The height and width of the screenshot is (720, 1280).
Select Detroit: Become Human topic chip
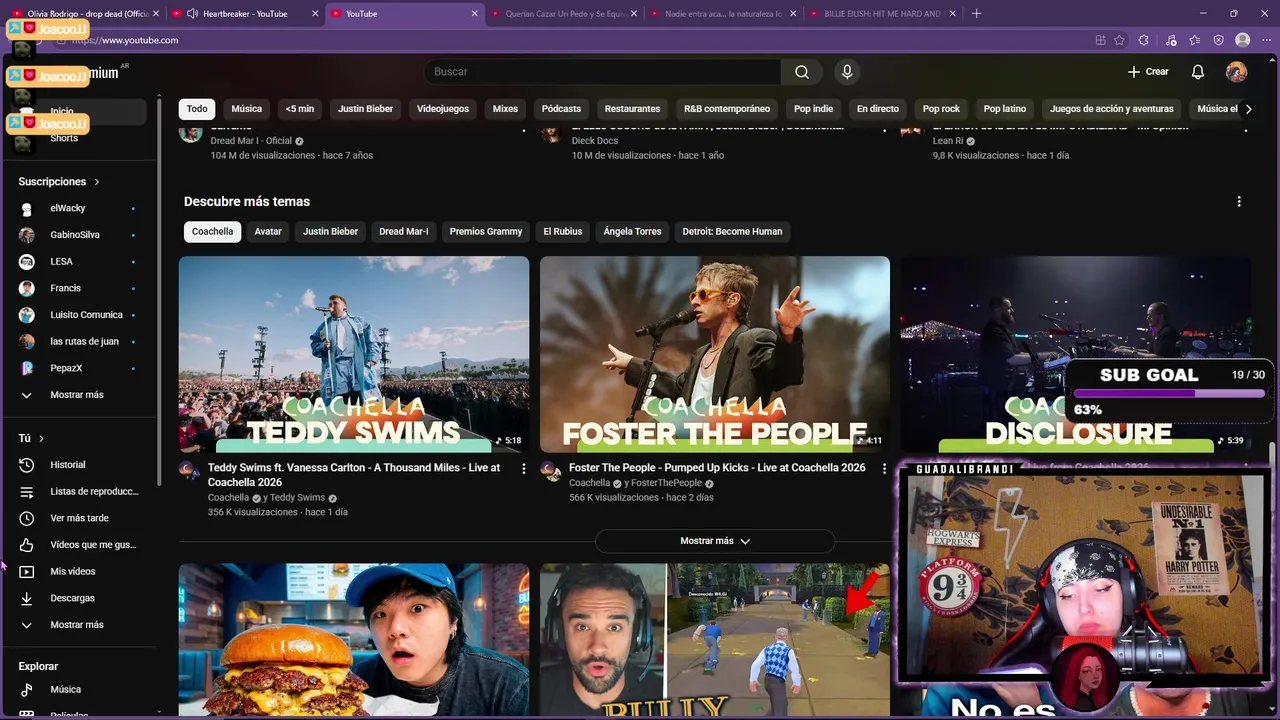coord(732,231)
